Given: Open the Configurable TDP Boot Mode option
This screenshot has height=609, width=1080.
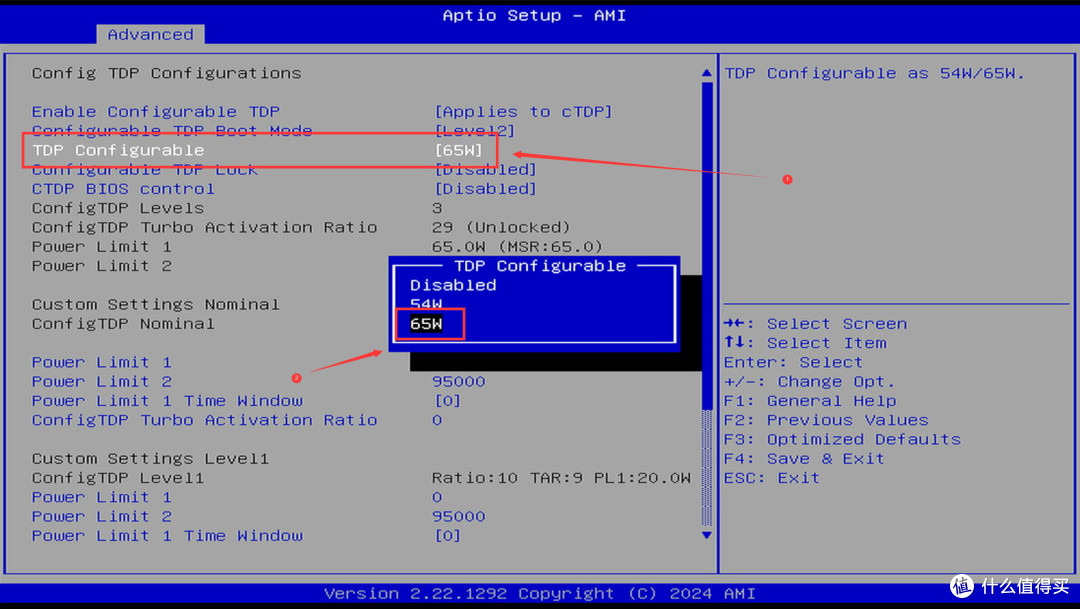Looking at the screenshot, I should 171,131.
